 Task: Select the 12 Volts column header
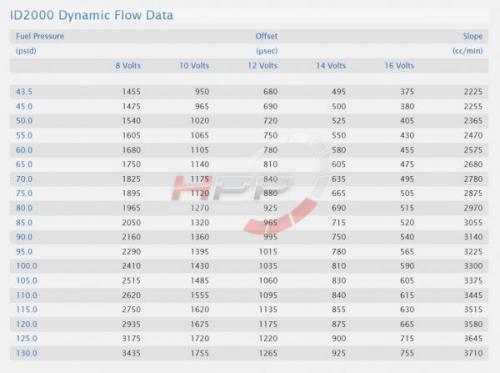263,66
